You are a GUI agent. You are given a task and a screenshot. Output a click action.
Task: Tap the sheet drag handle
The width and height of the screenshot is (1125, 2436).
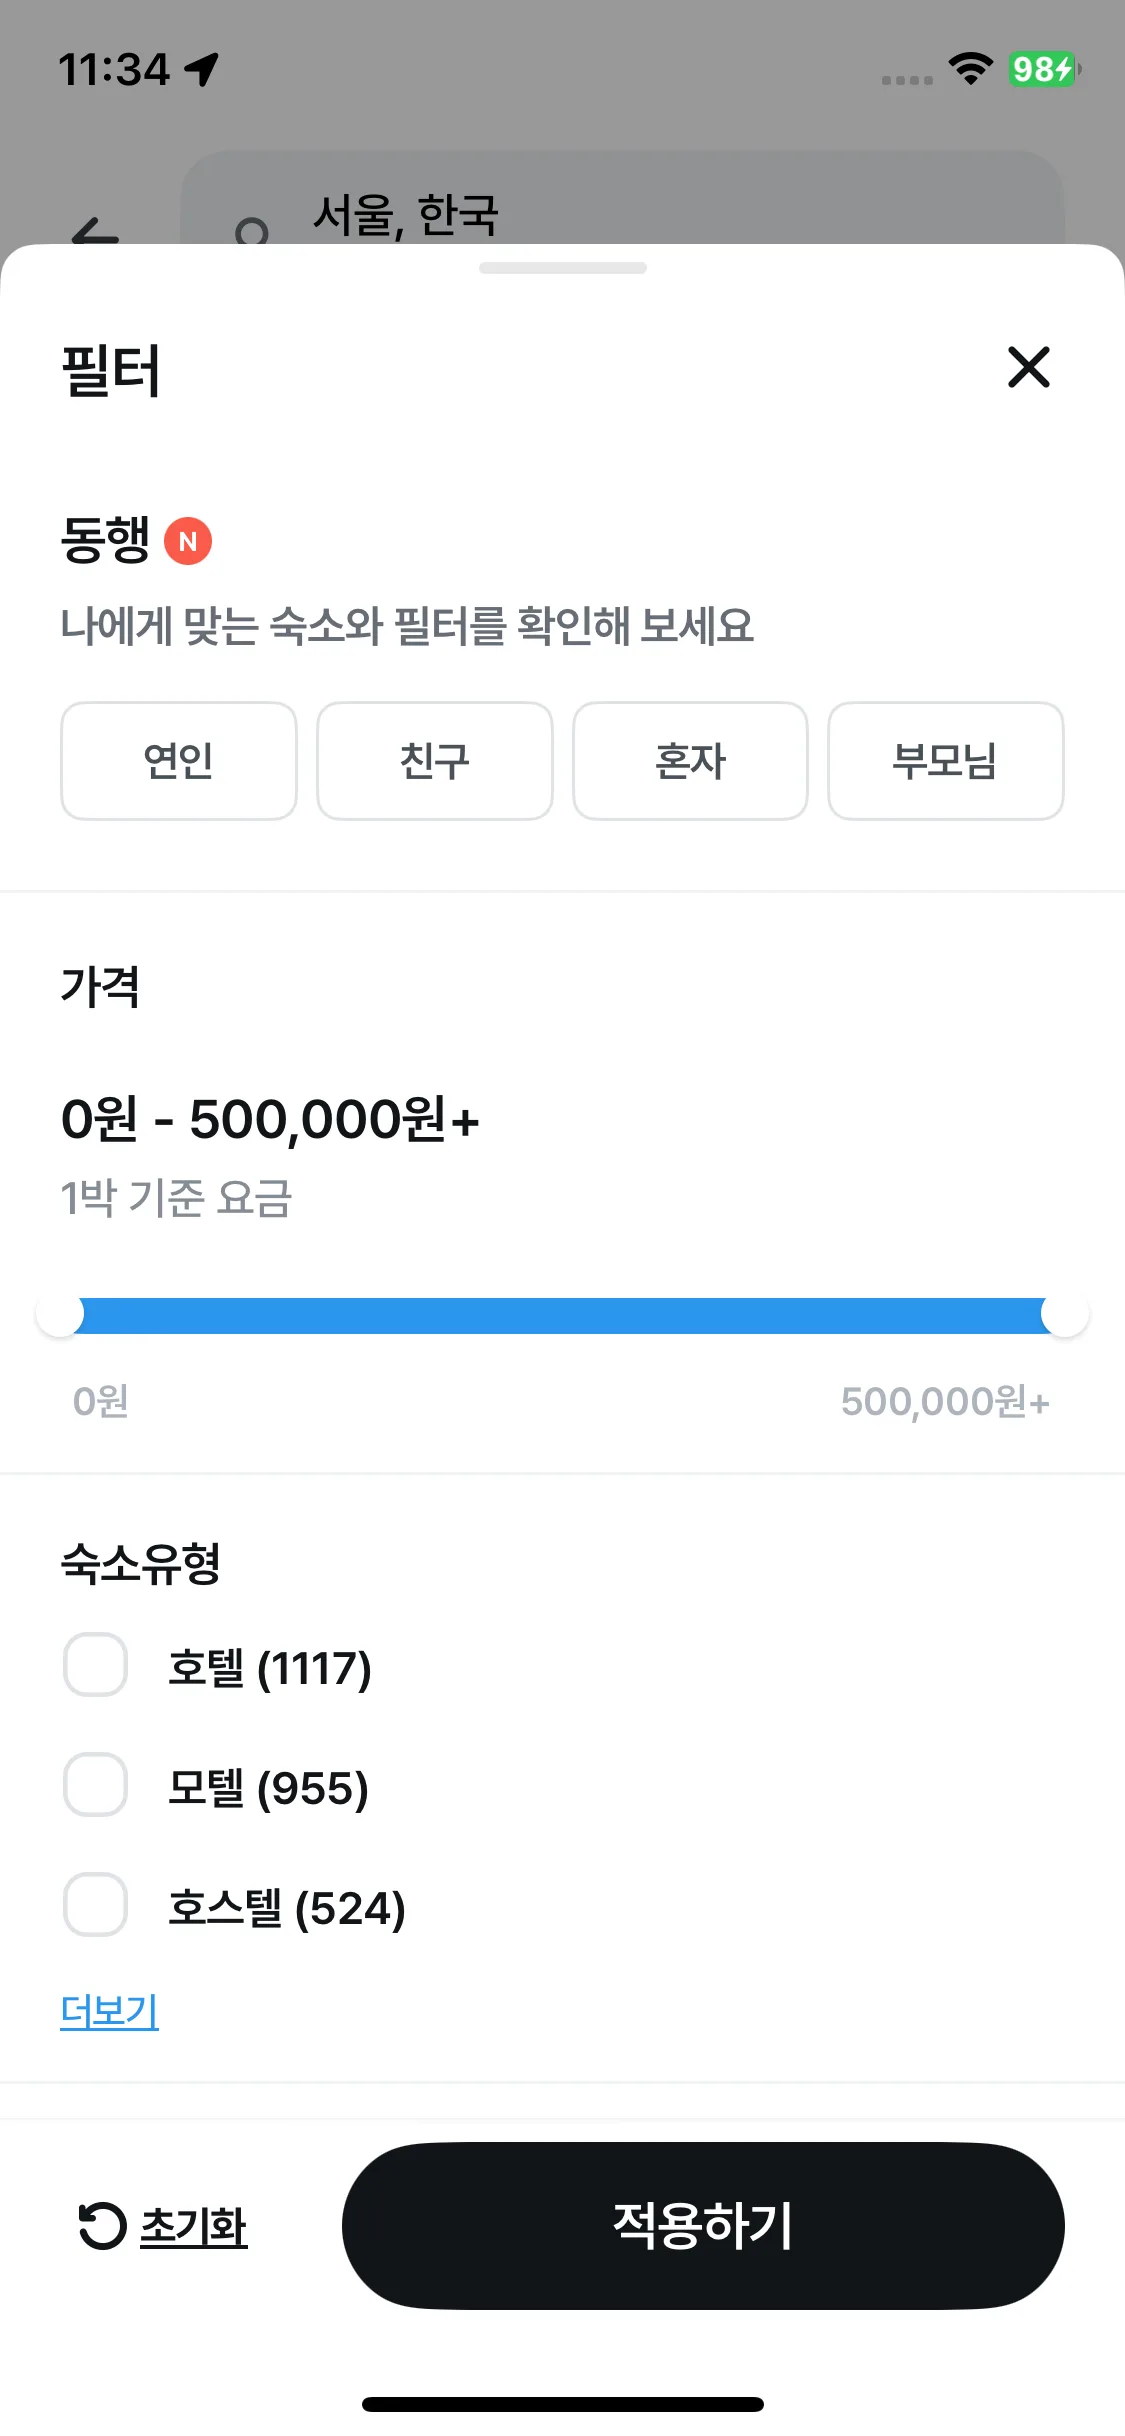(562, 268)
